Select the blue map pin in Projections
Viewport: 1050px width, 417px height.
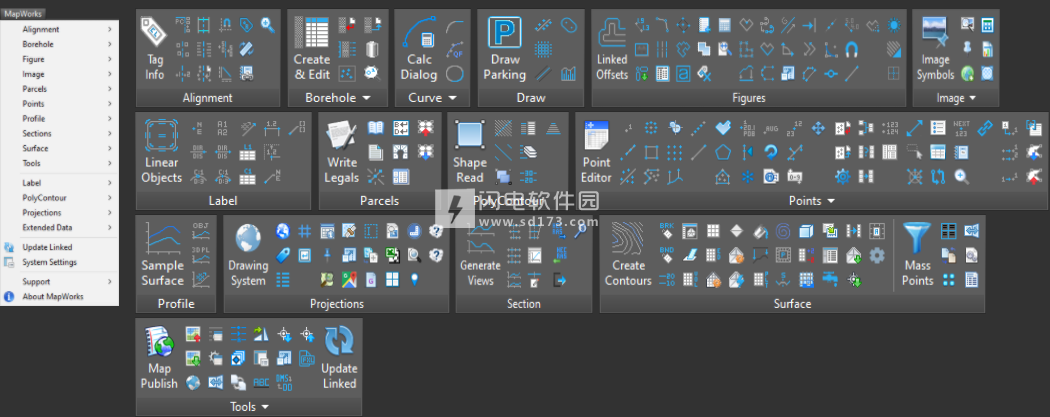click(x=415, y=279)
